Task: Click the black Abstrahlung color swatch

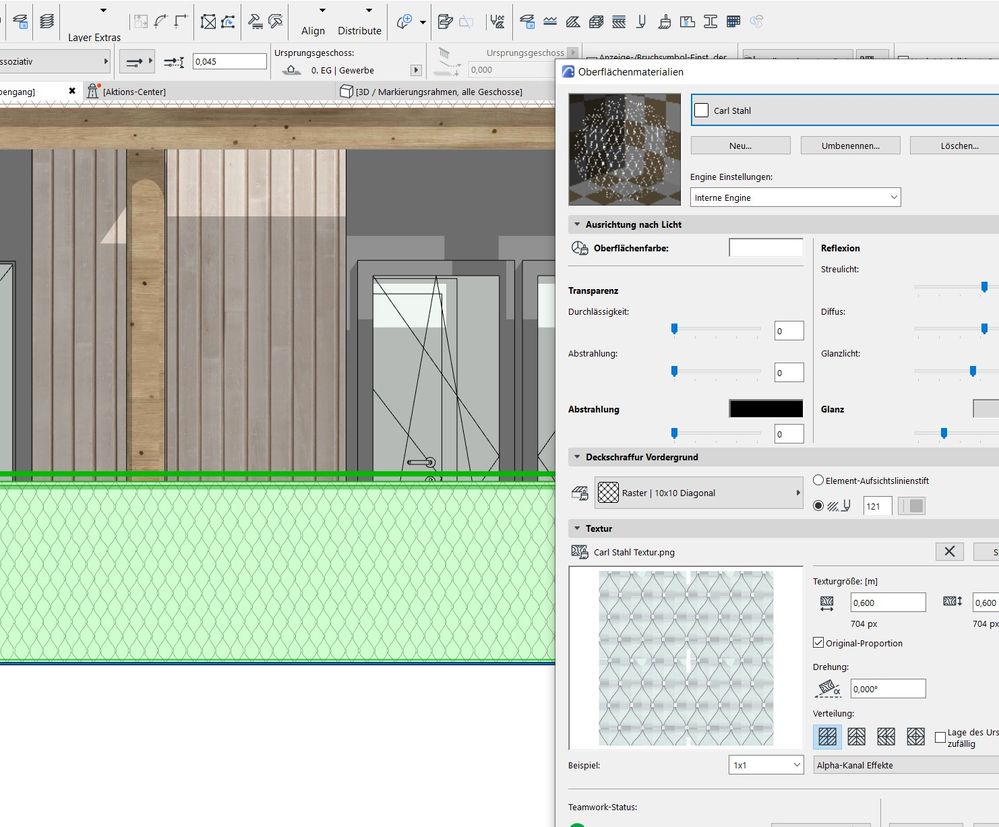Action: (x=765, y=409)
